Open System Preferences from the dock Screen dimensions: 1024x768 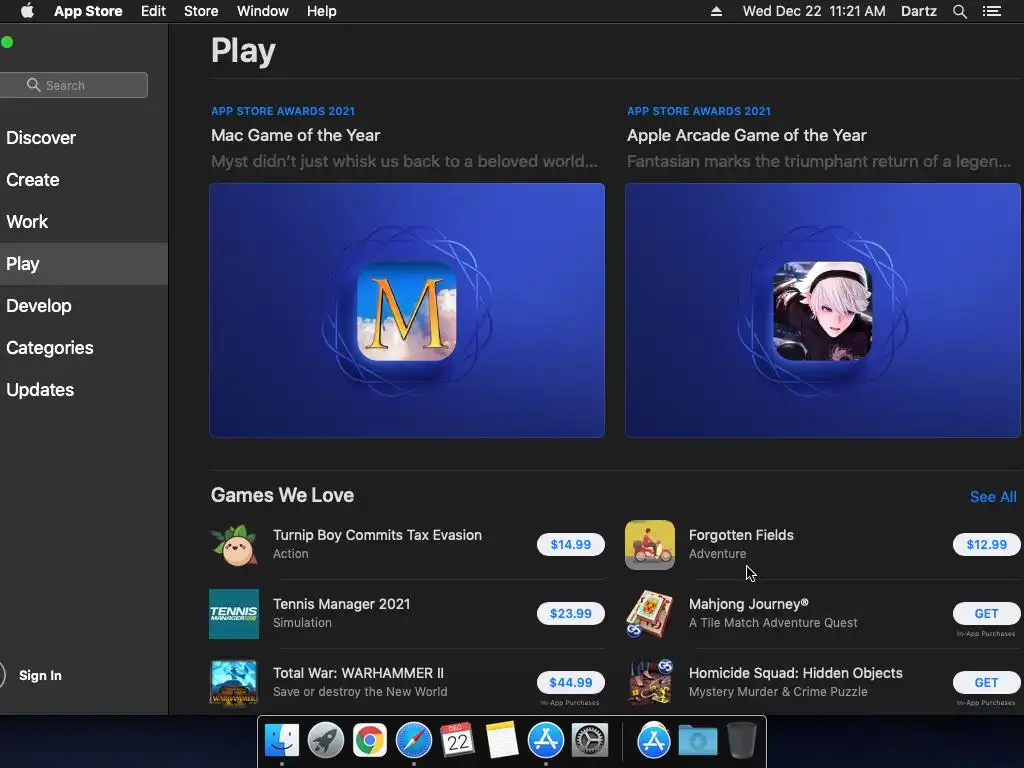(x=590, y=741)
